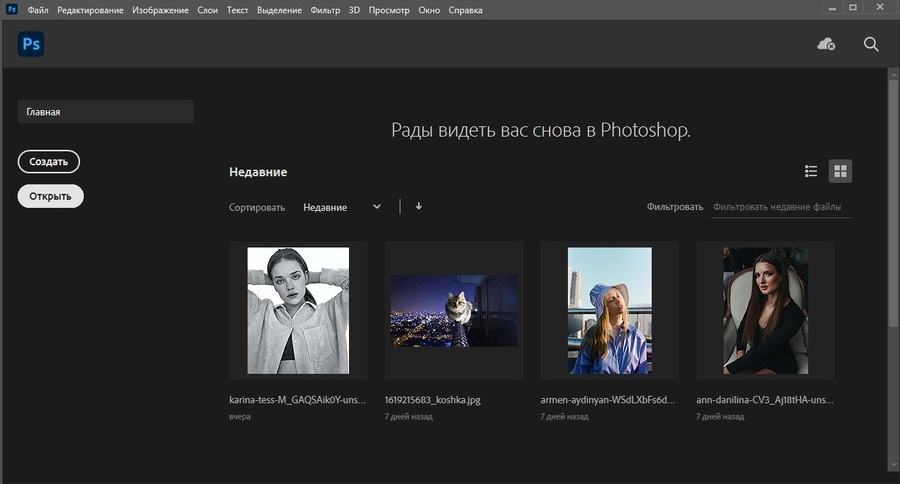Open the 3D menu

click(x=354, y=10)
